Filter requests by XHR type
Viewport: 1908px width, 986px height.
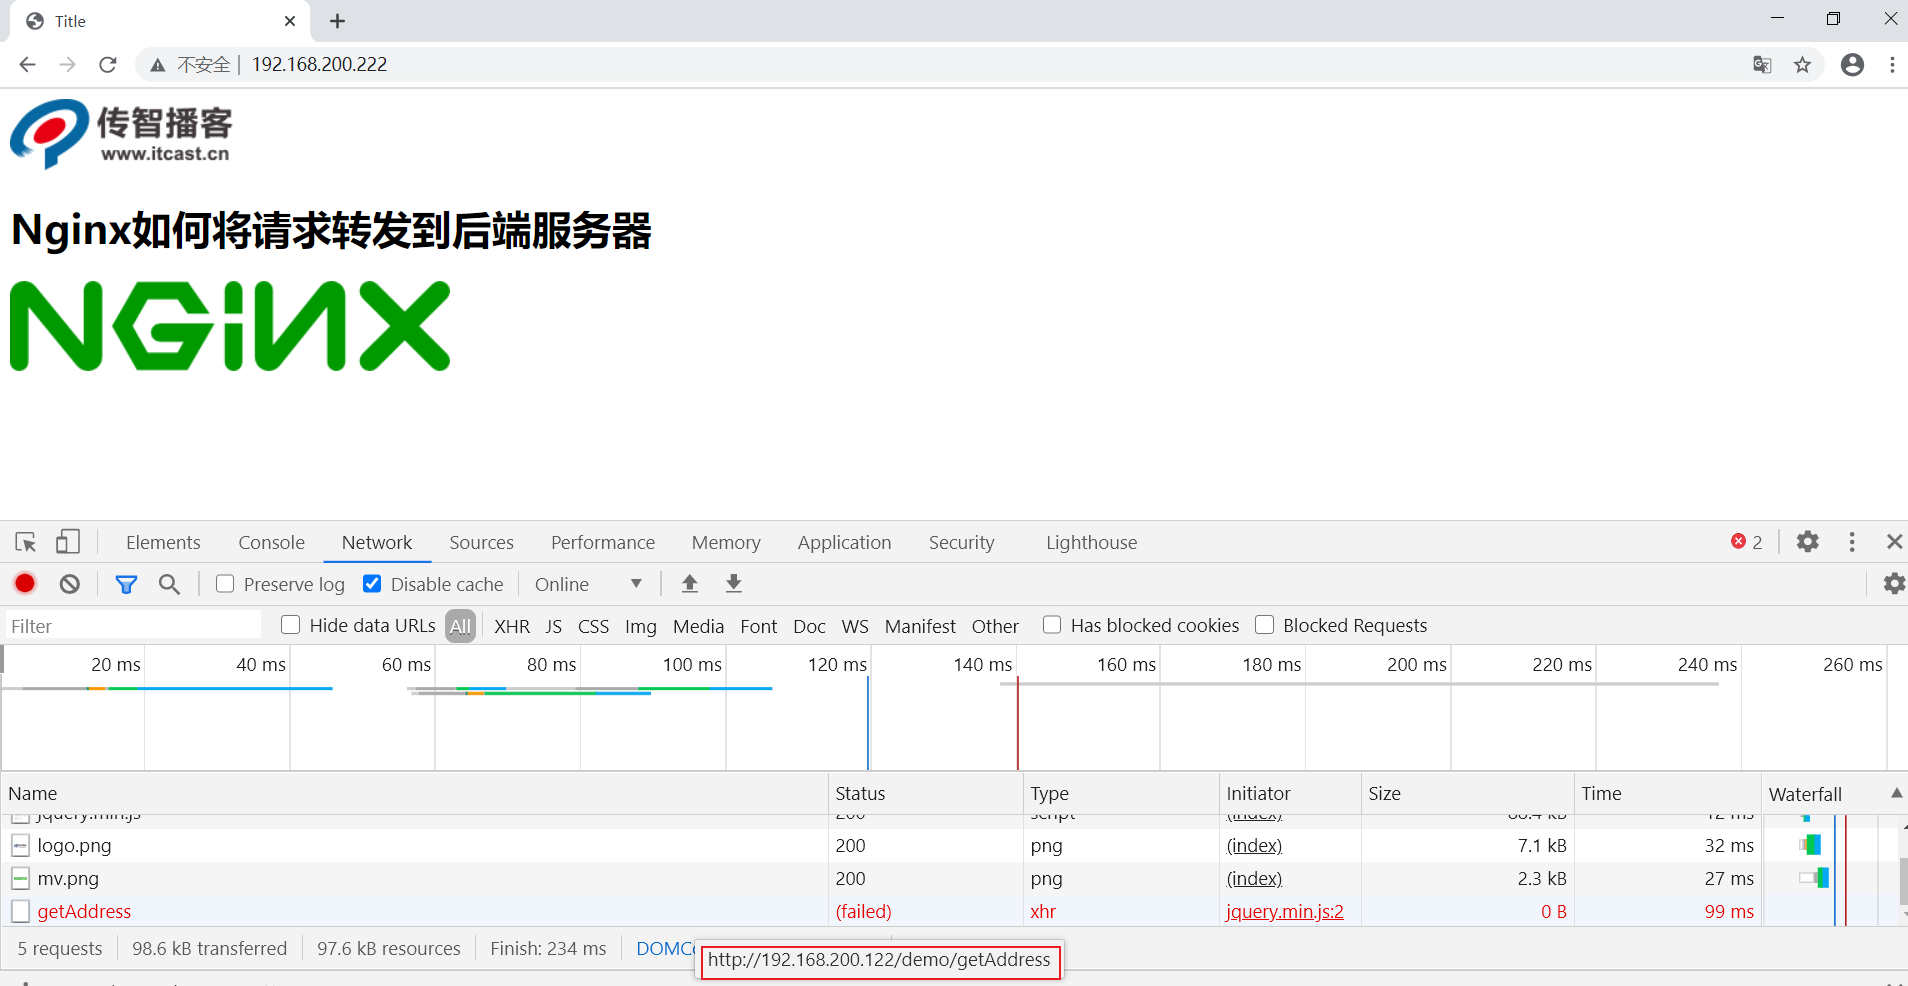512,626
